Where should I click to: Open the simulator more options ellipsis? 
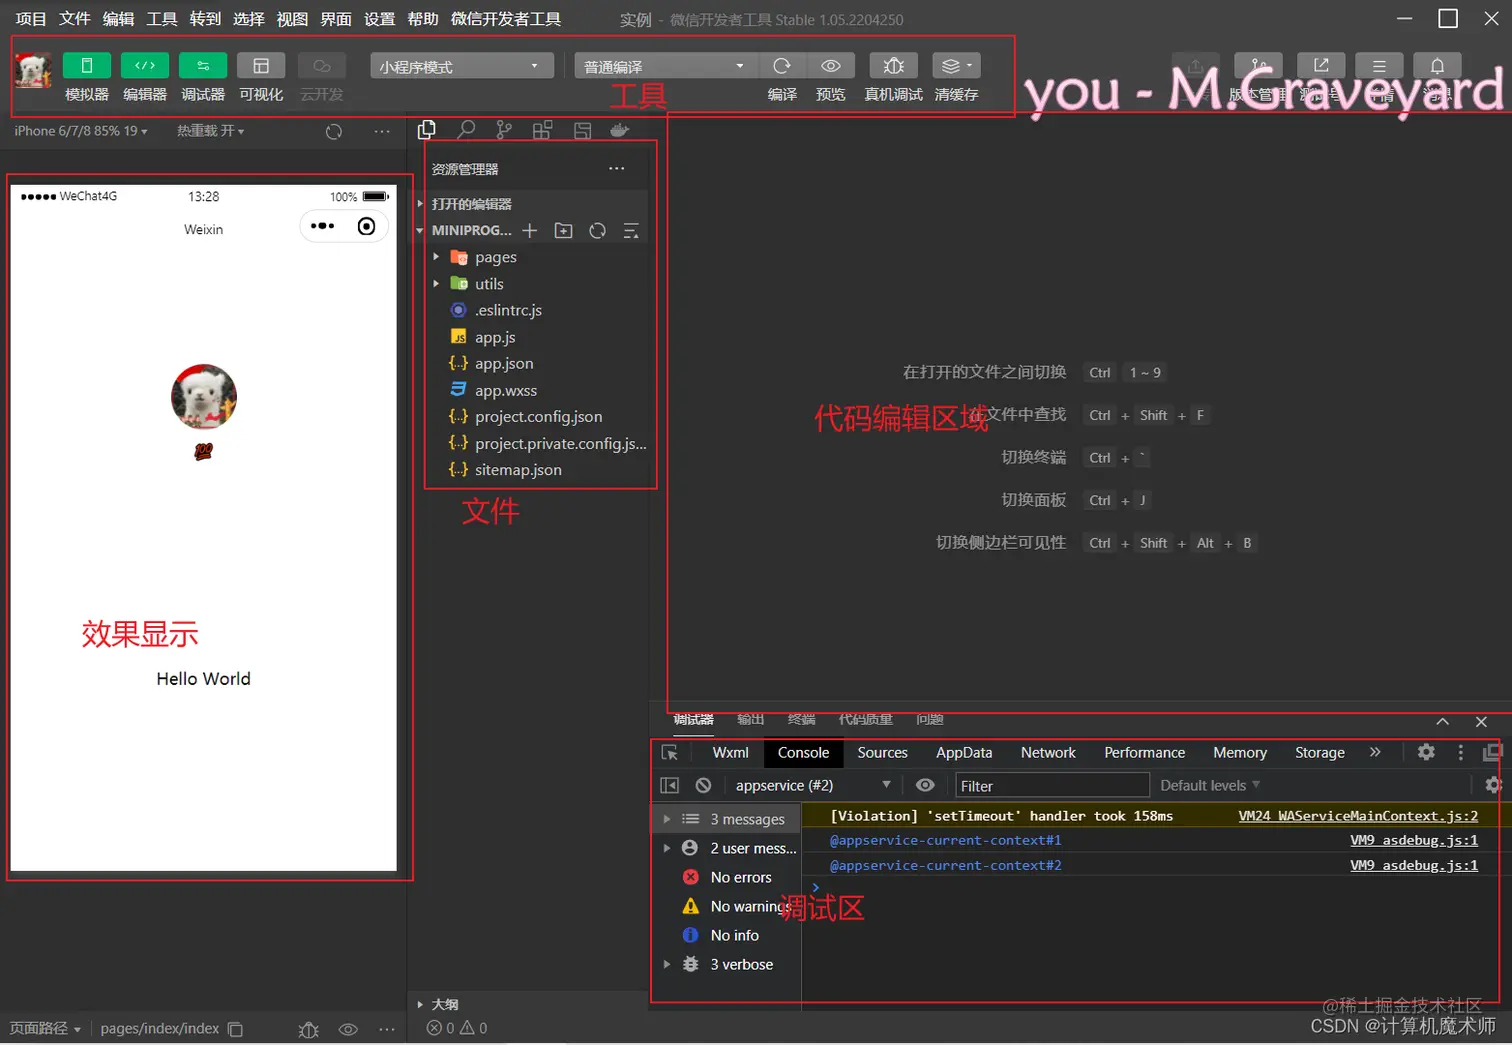[x=382, y=131]
